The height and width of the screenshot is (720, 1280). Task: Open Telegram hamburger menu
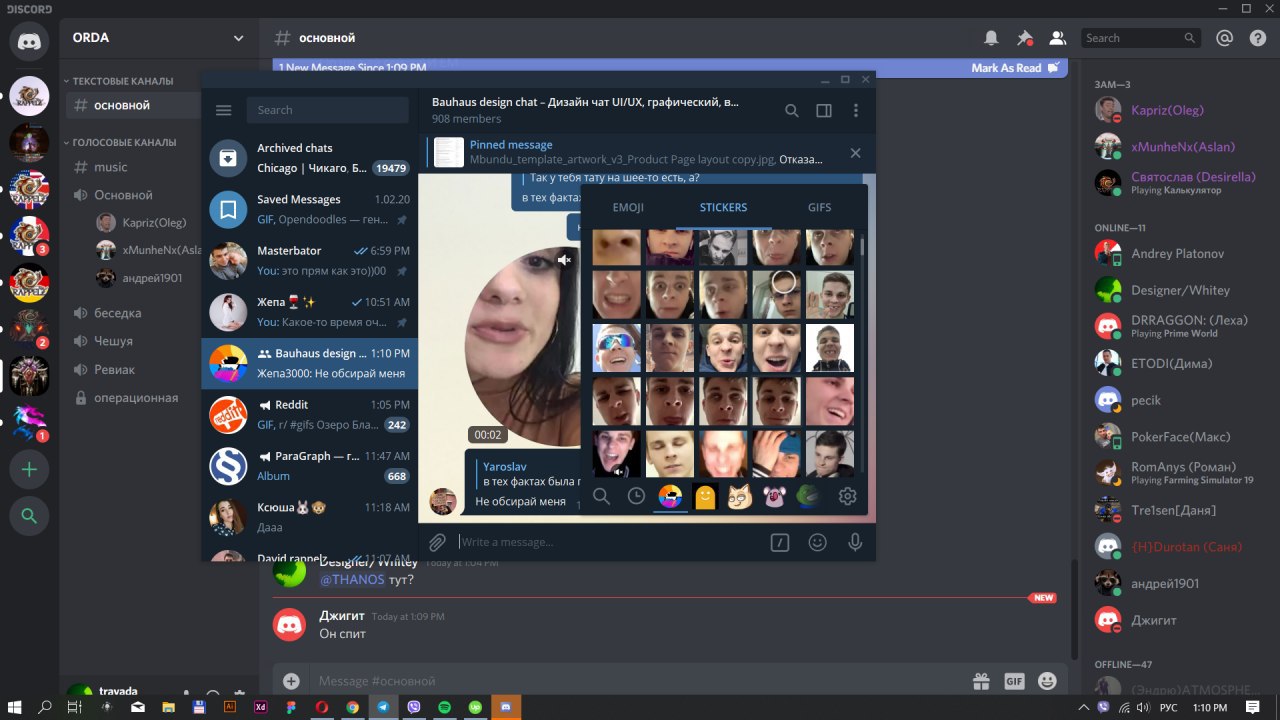pyautogui.click(x=224, y=110)
